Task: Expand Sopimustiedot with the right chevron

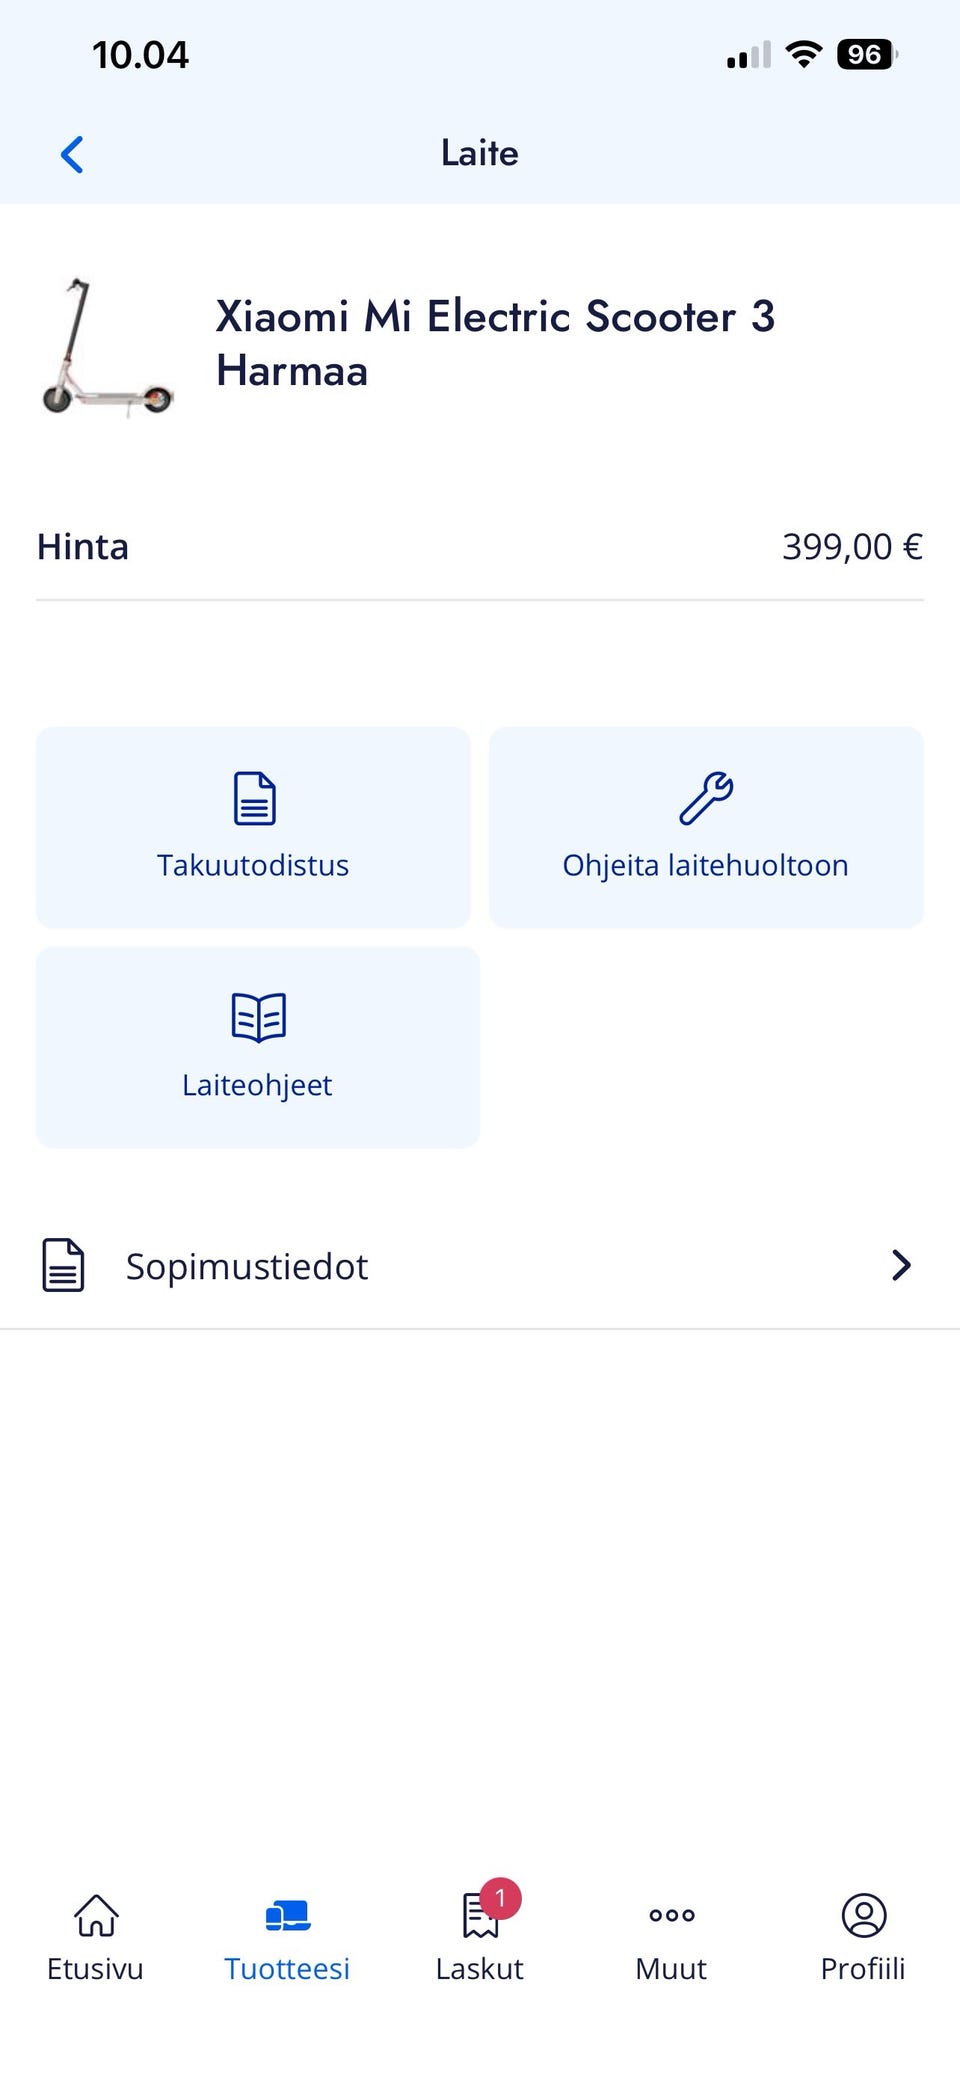Action: tap(901, 1265)
